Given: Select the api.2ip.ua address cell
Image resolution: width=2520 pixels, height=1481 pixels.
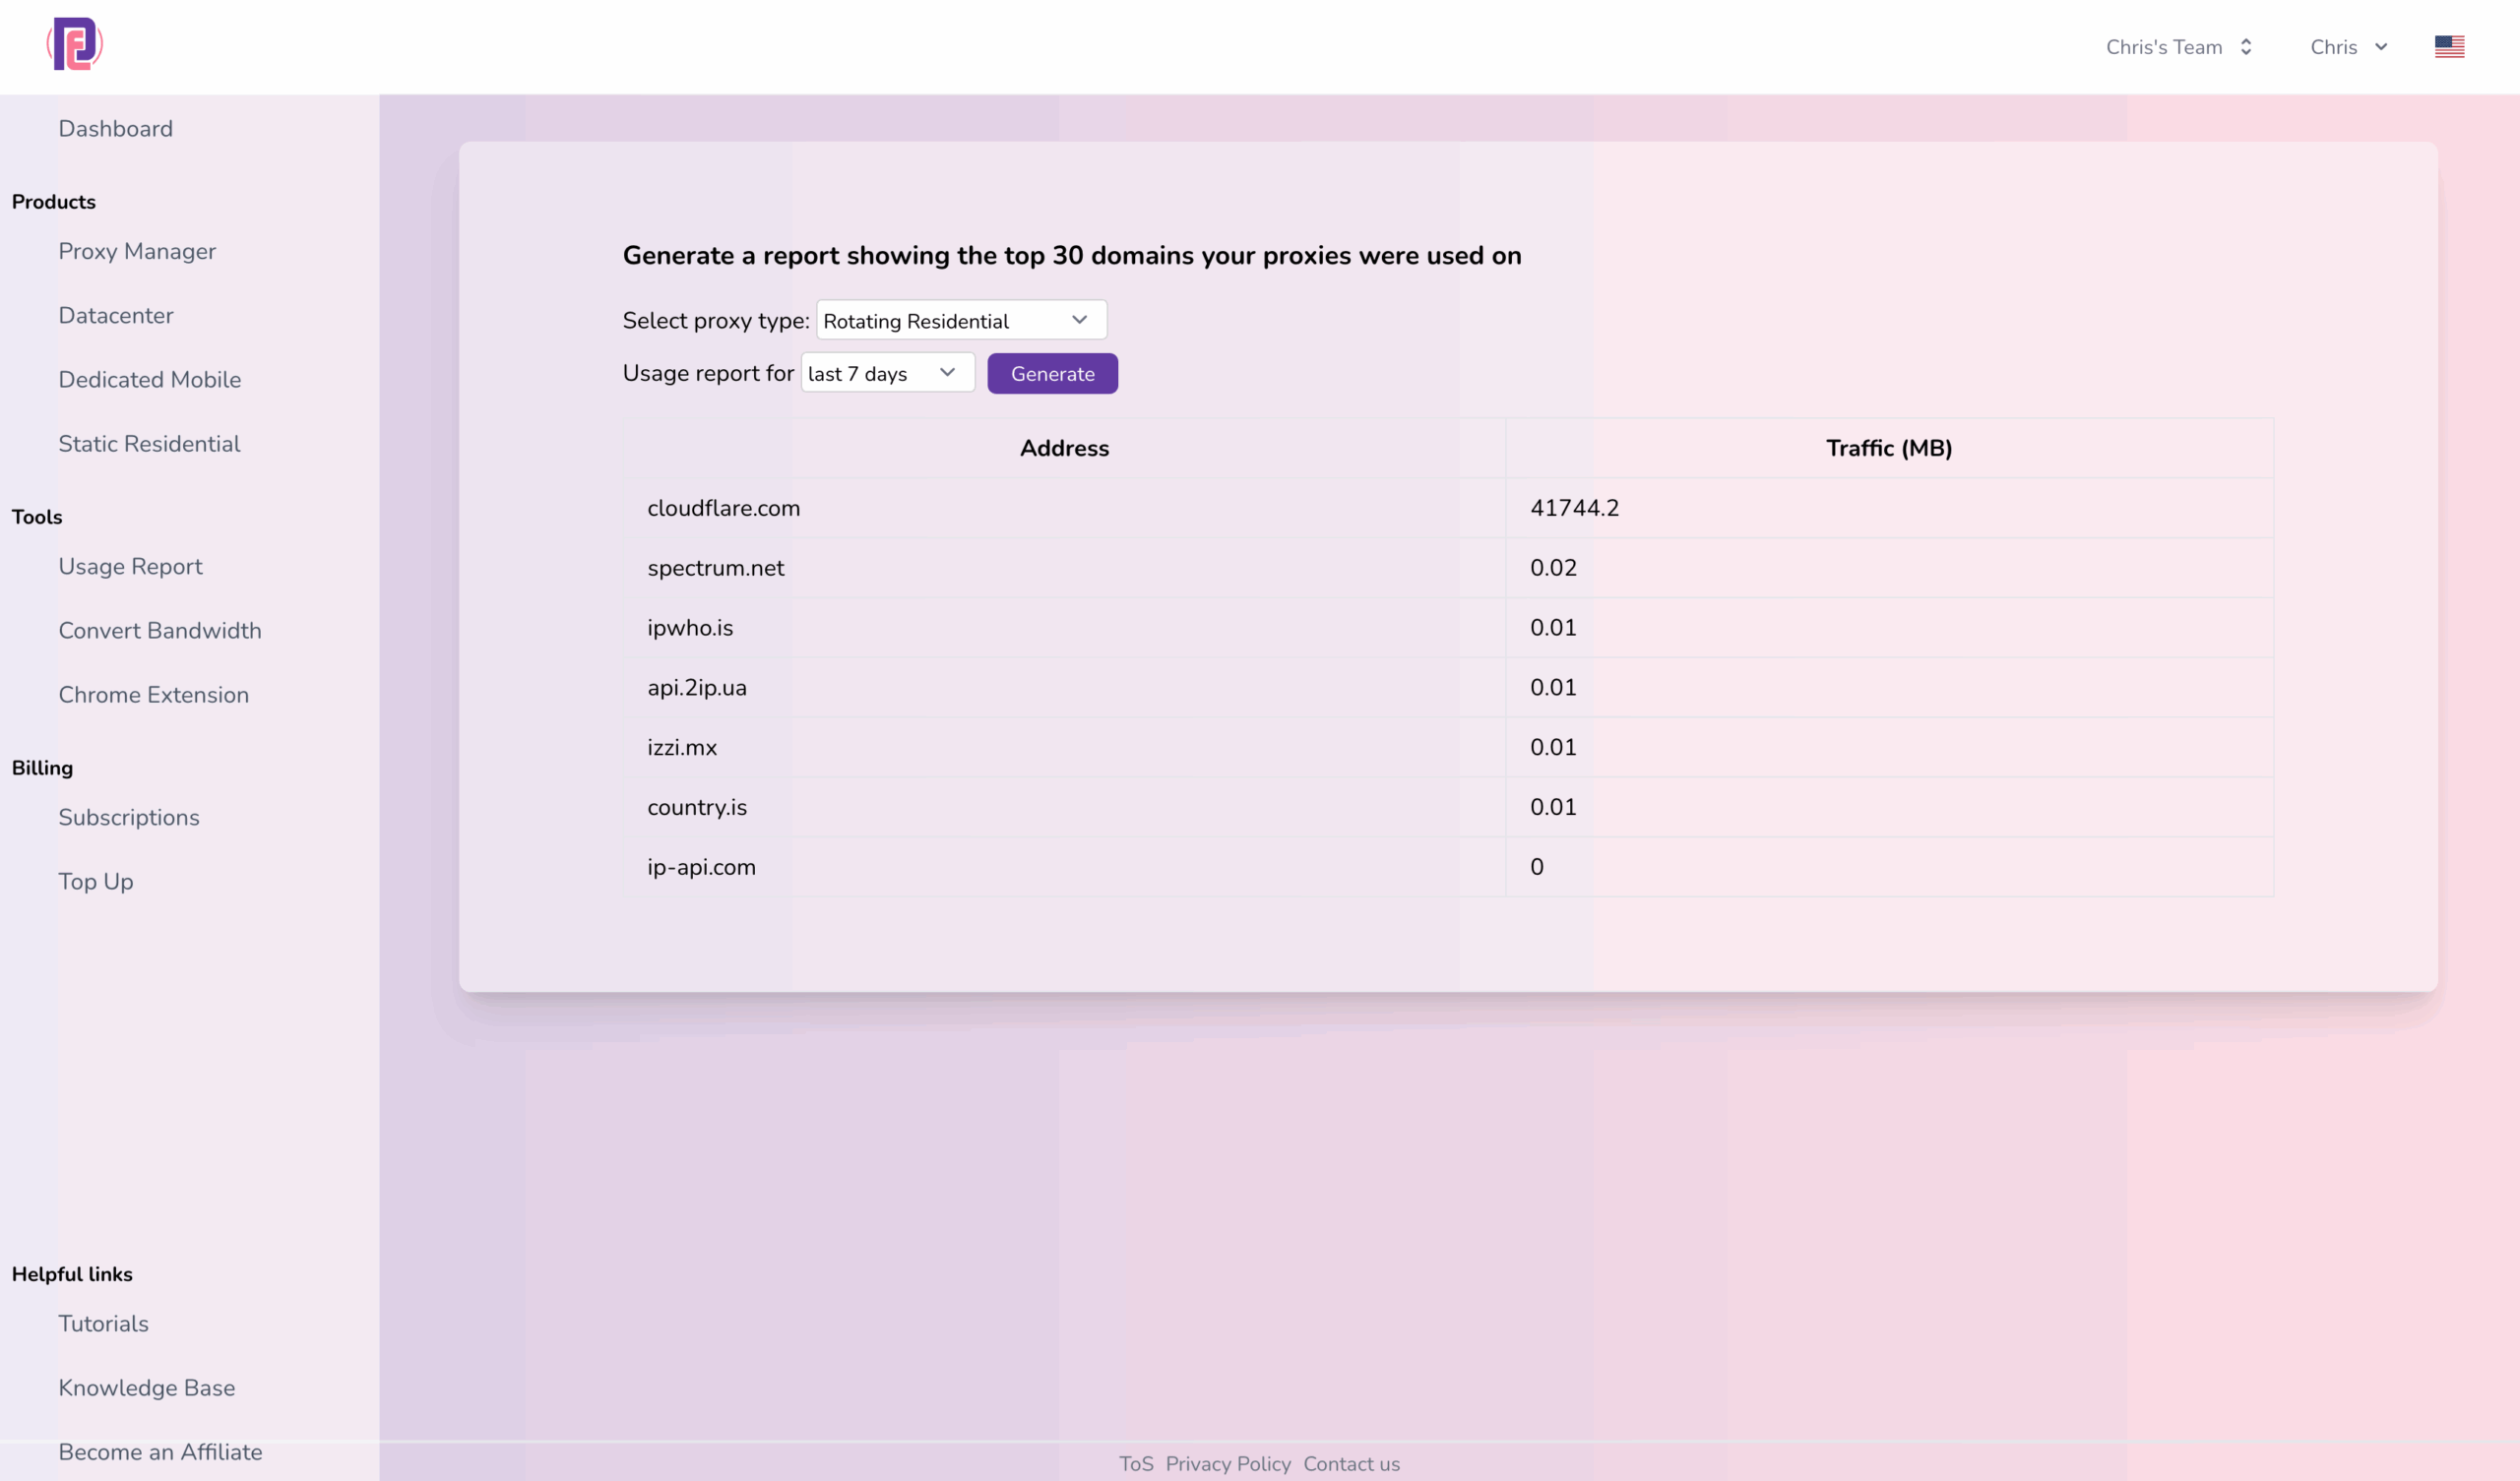Looking at the screenshot, I should coord(1064,687).
